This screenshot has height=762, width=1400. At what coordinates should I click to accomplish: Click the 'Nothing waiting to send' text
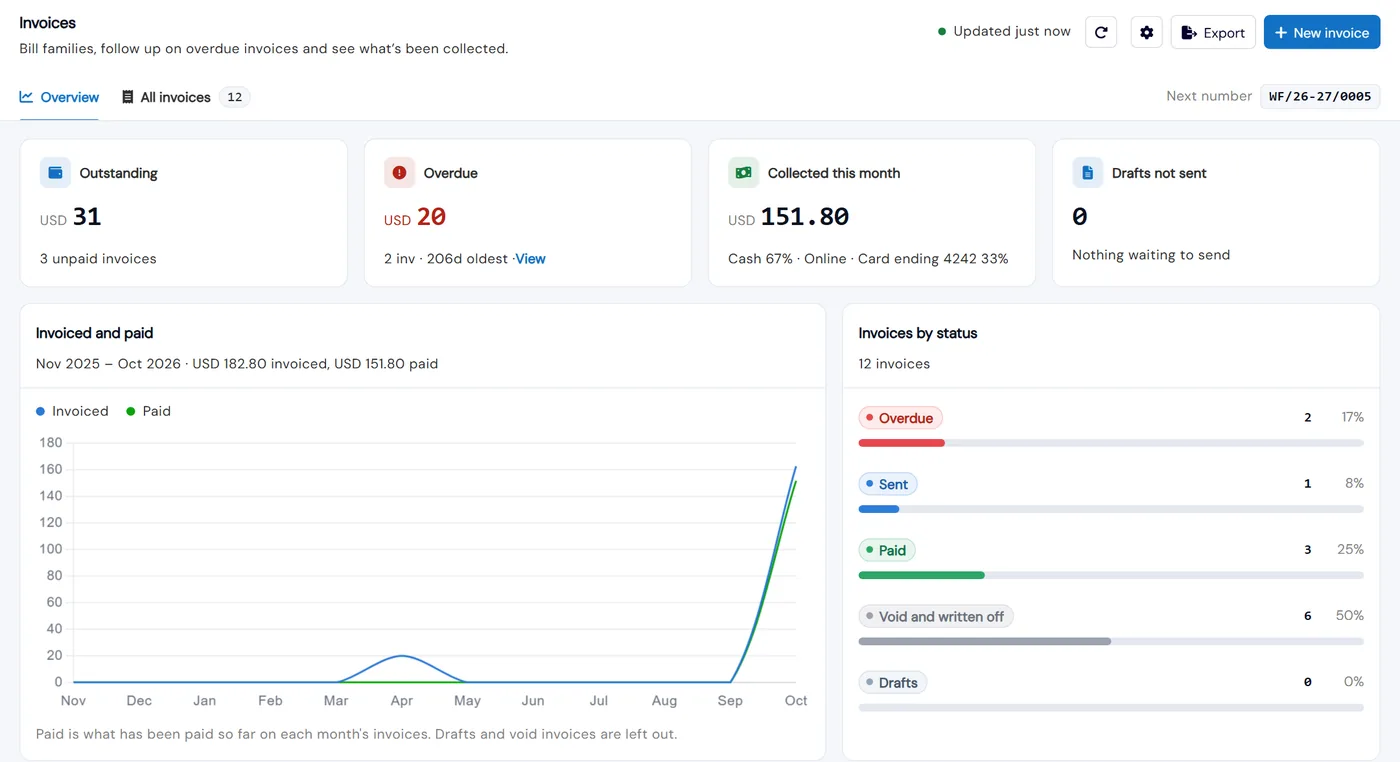pyautogui.click(x=1151, y=255)
